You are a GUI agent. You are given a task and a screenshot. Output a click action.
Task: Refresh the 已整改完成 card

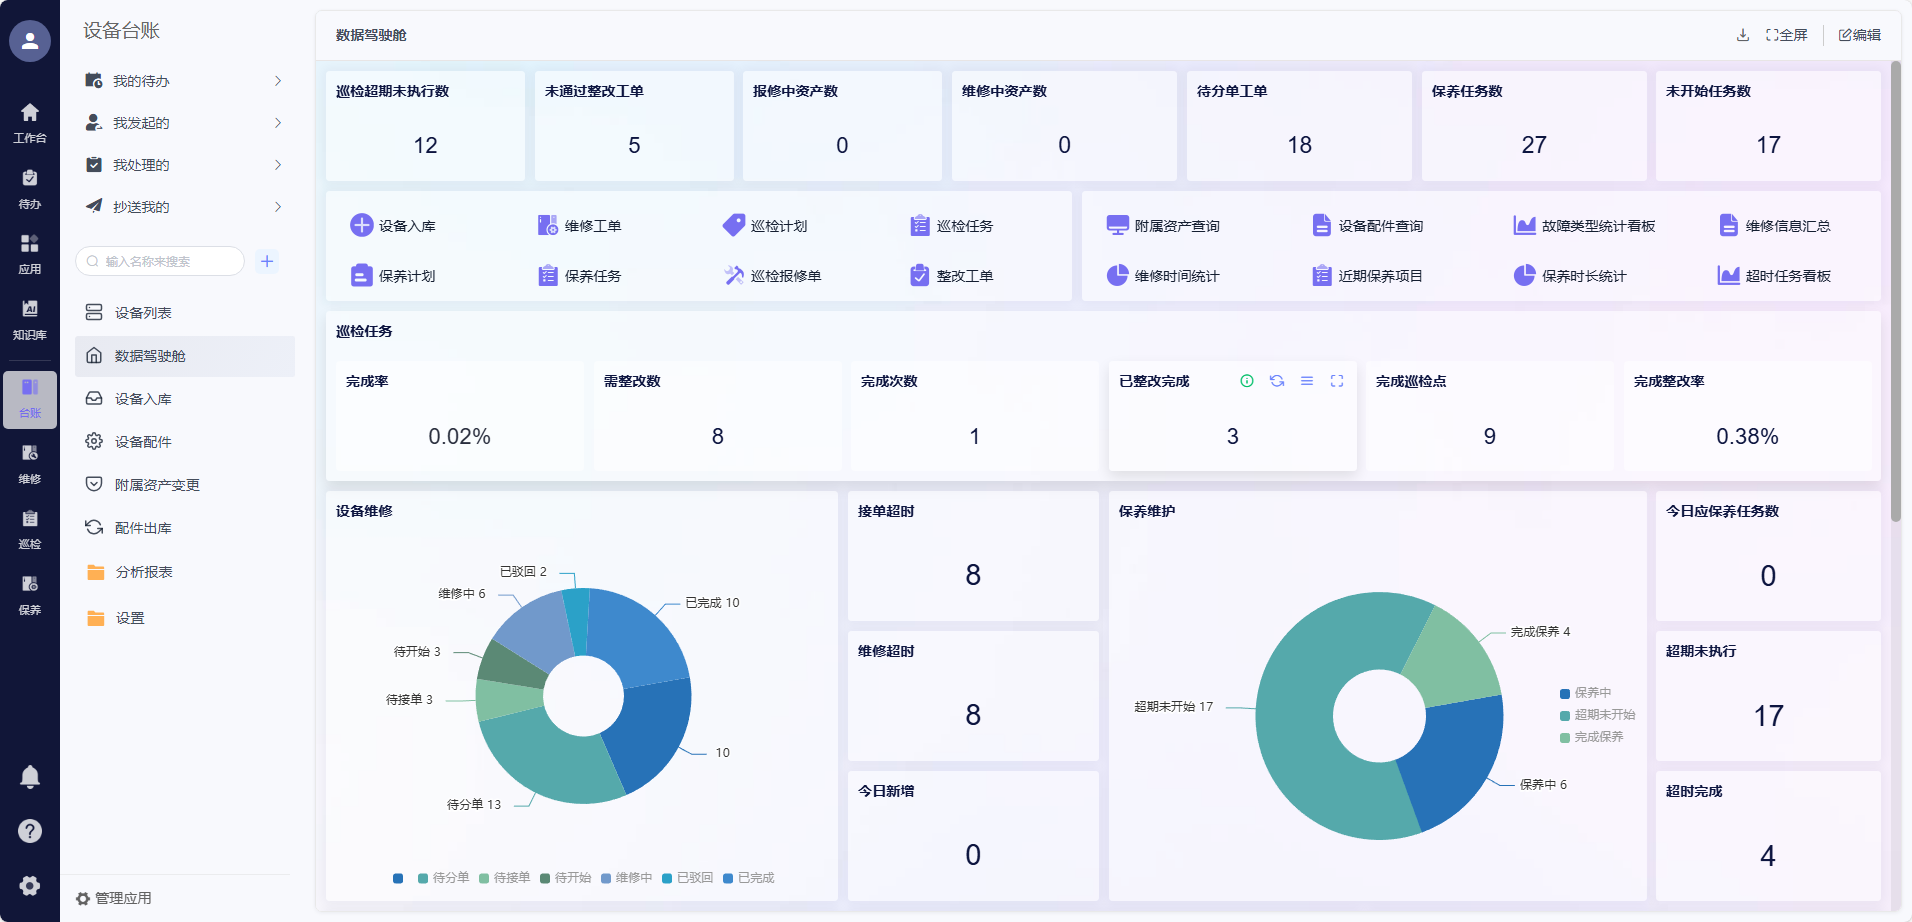(1277, 381)
